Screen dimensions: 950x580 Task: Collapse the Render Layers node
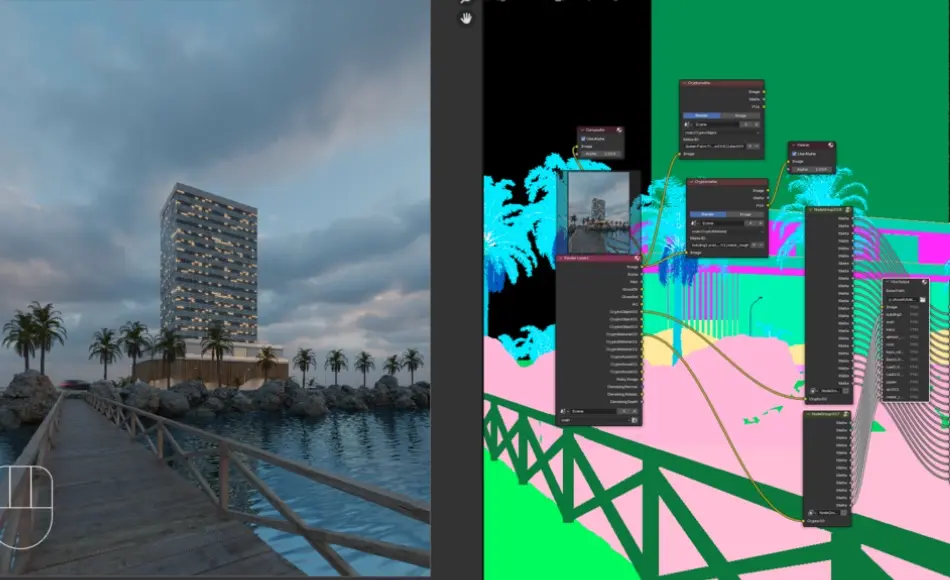coord(560,258)
